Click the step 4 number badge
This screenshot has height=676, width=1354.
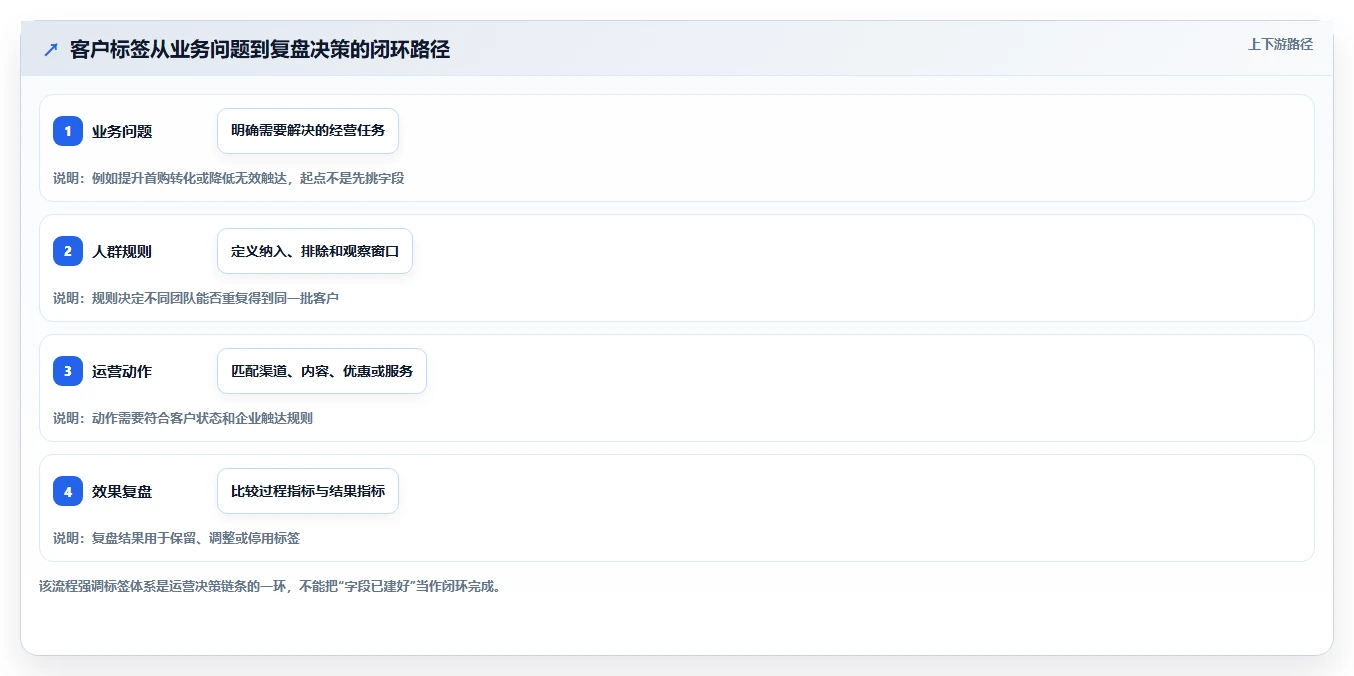(68, 491)
